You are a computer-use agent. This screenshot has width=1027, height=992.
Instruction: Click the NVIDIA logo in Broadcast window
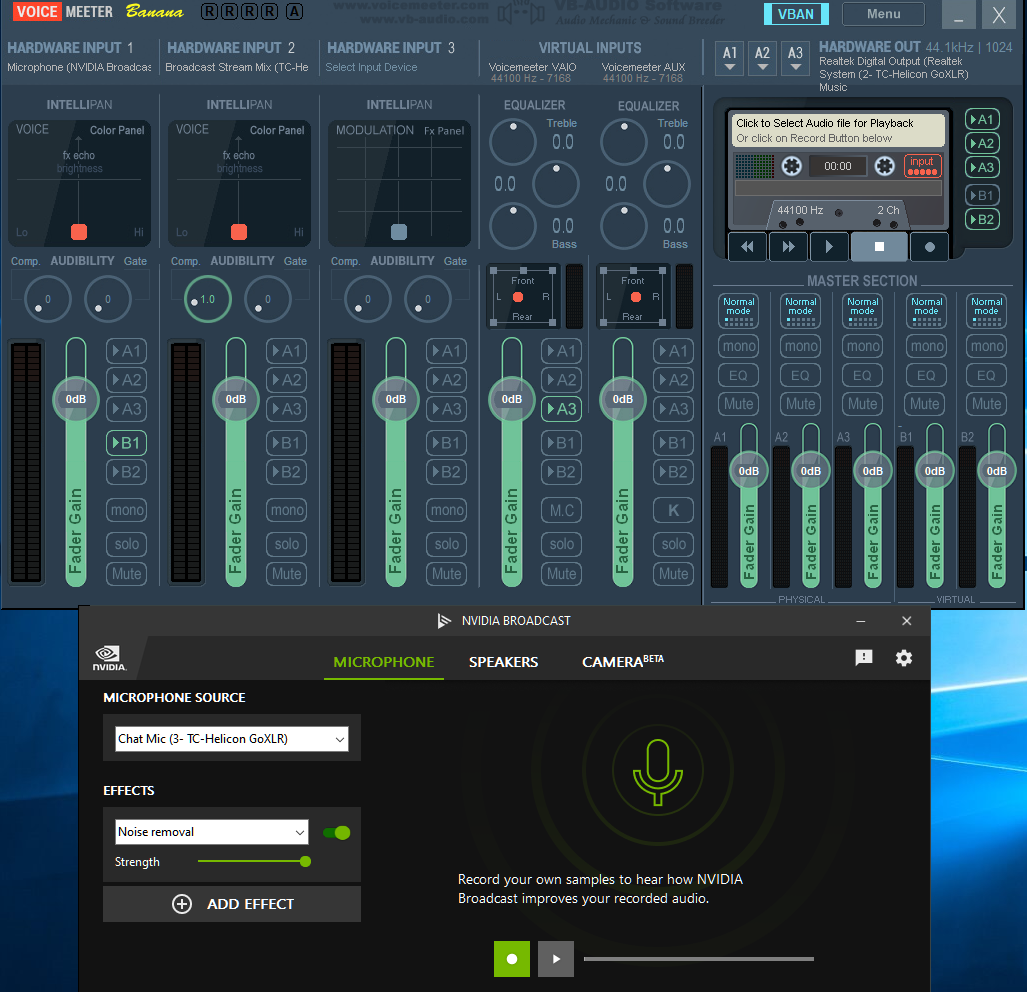[109, 658]
